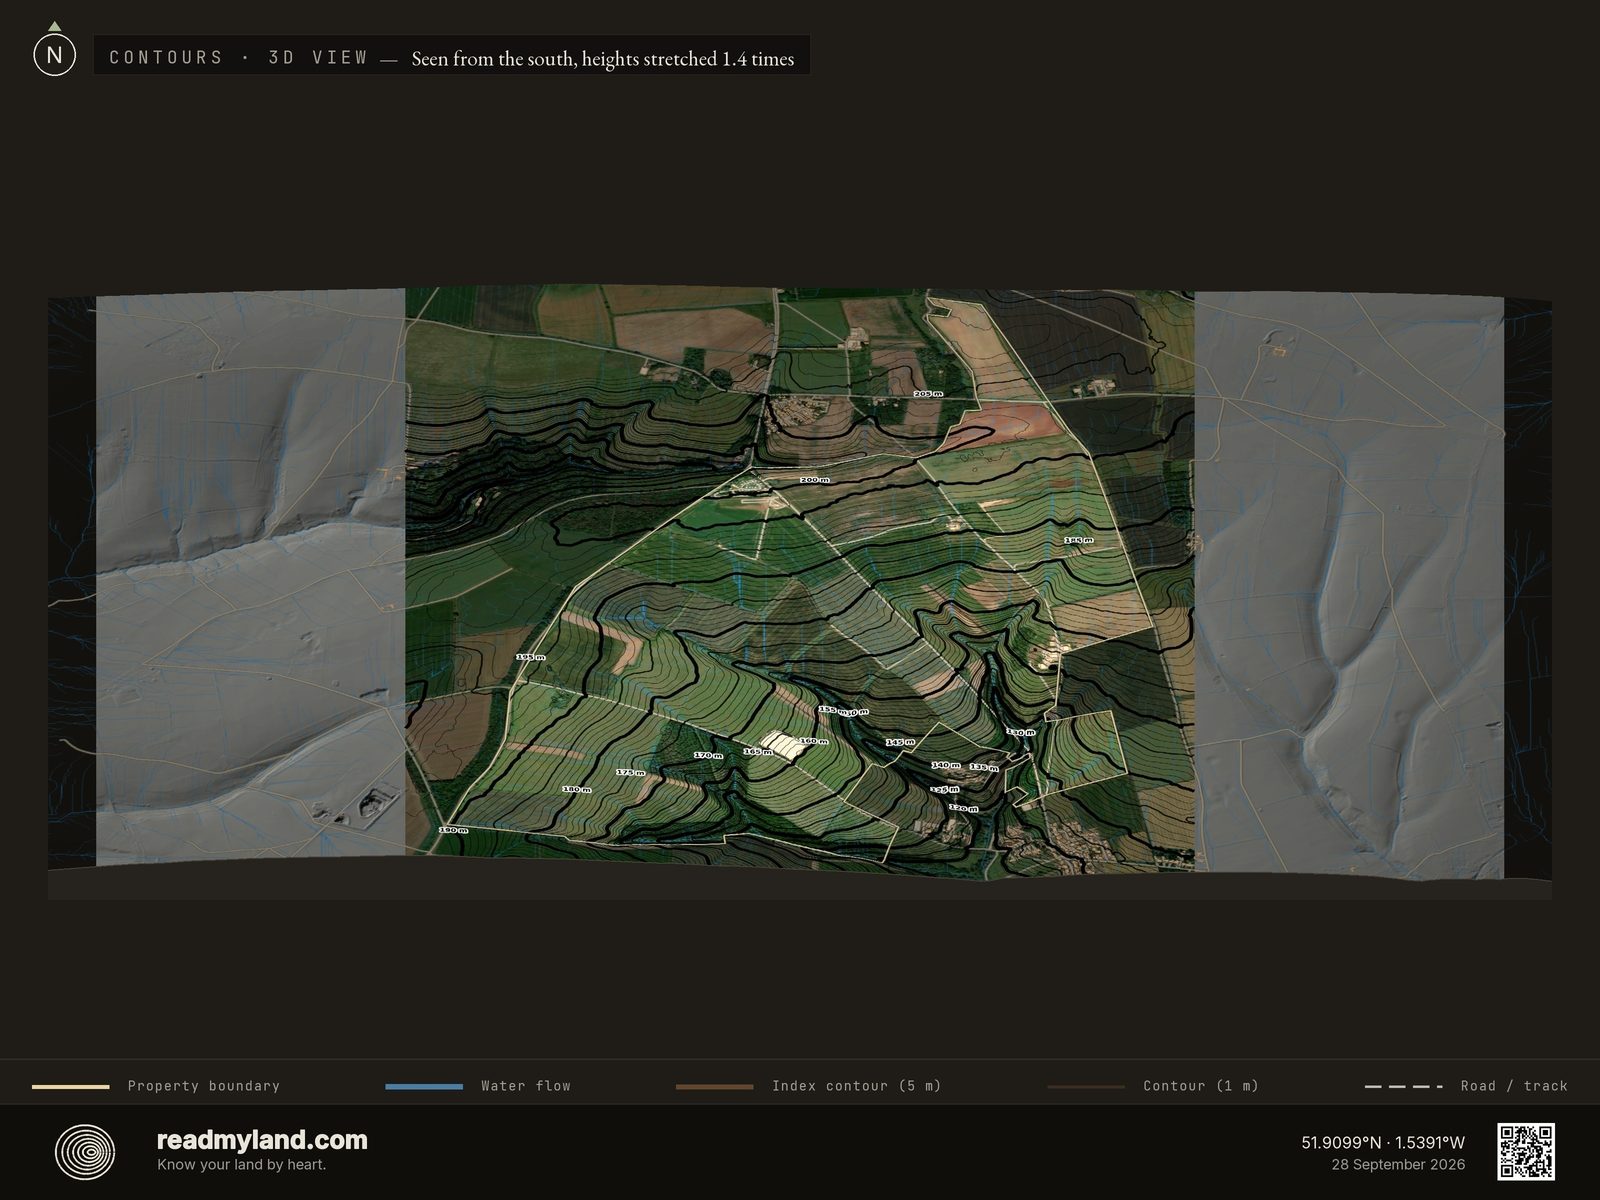This screenshot has width=1600, height=1200.
Task: Click the "195 m" contour label
Action: (x=530, y=657)
